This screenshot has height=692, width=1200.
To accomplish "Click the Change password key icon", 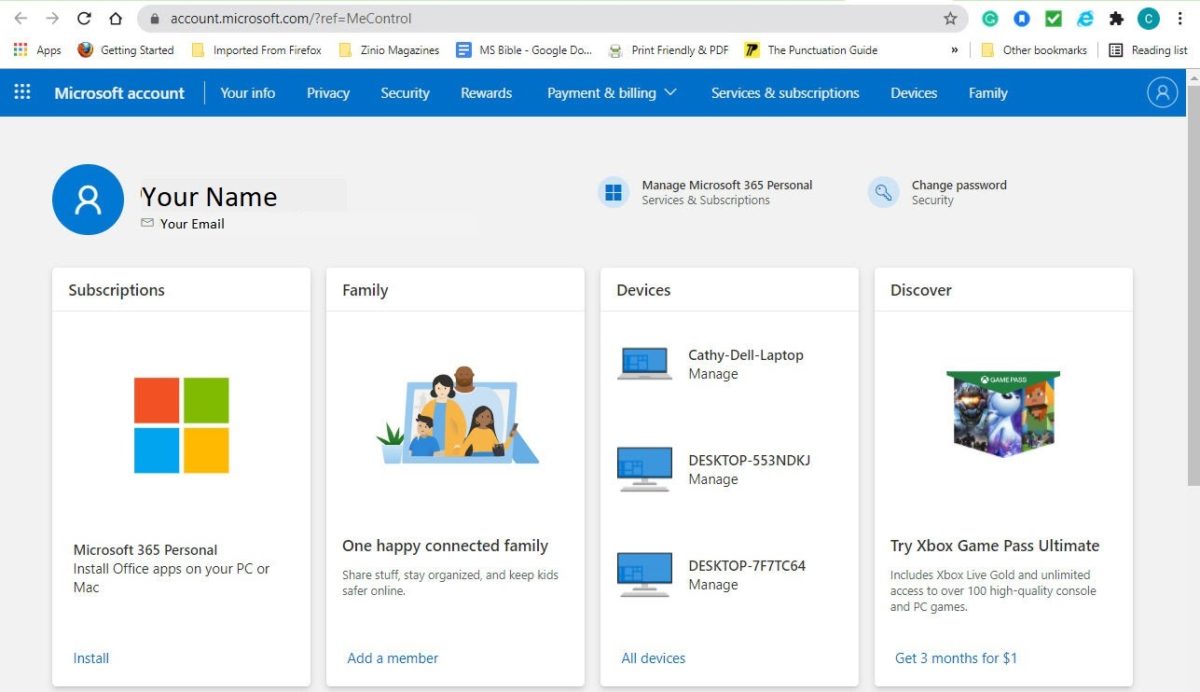I will point(883,191).
